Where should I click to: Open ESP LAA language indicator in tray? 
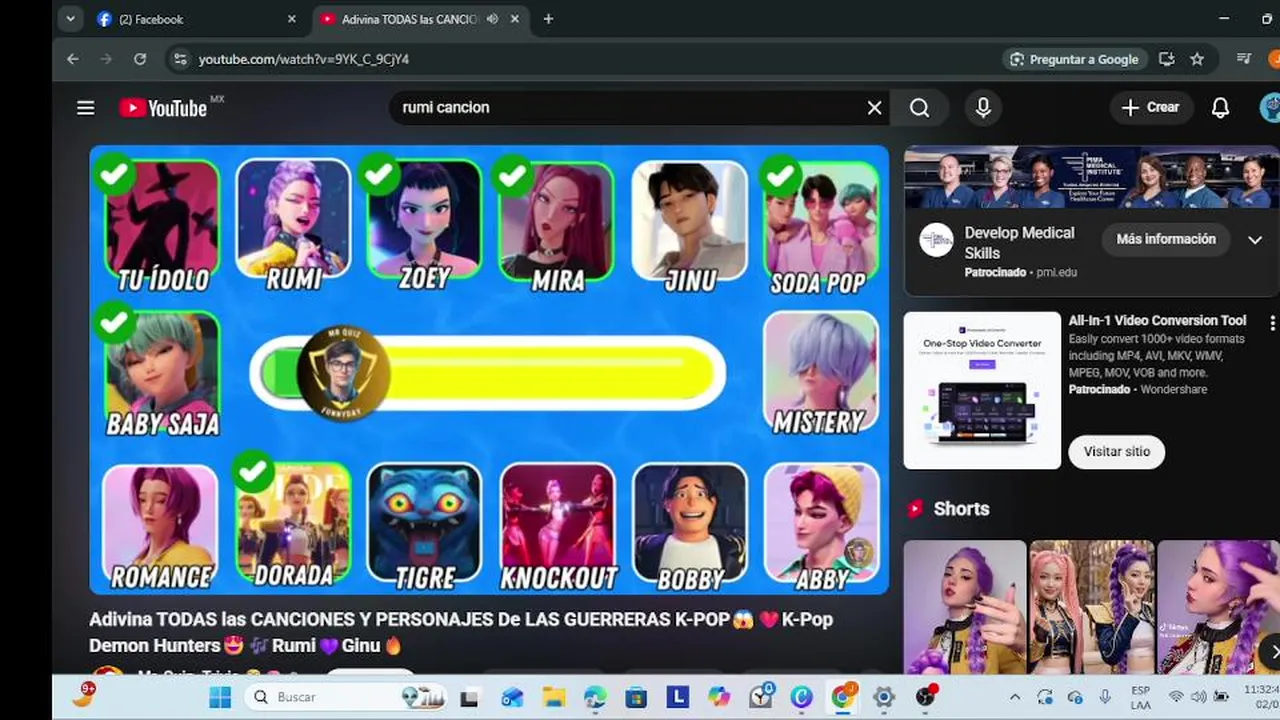click(1140, 697)
